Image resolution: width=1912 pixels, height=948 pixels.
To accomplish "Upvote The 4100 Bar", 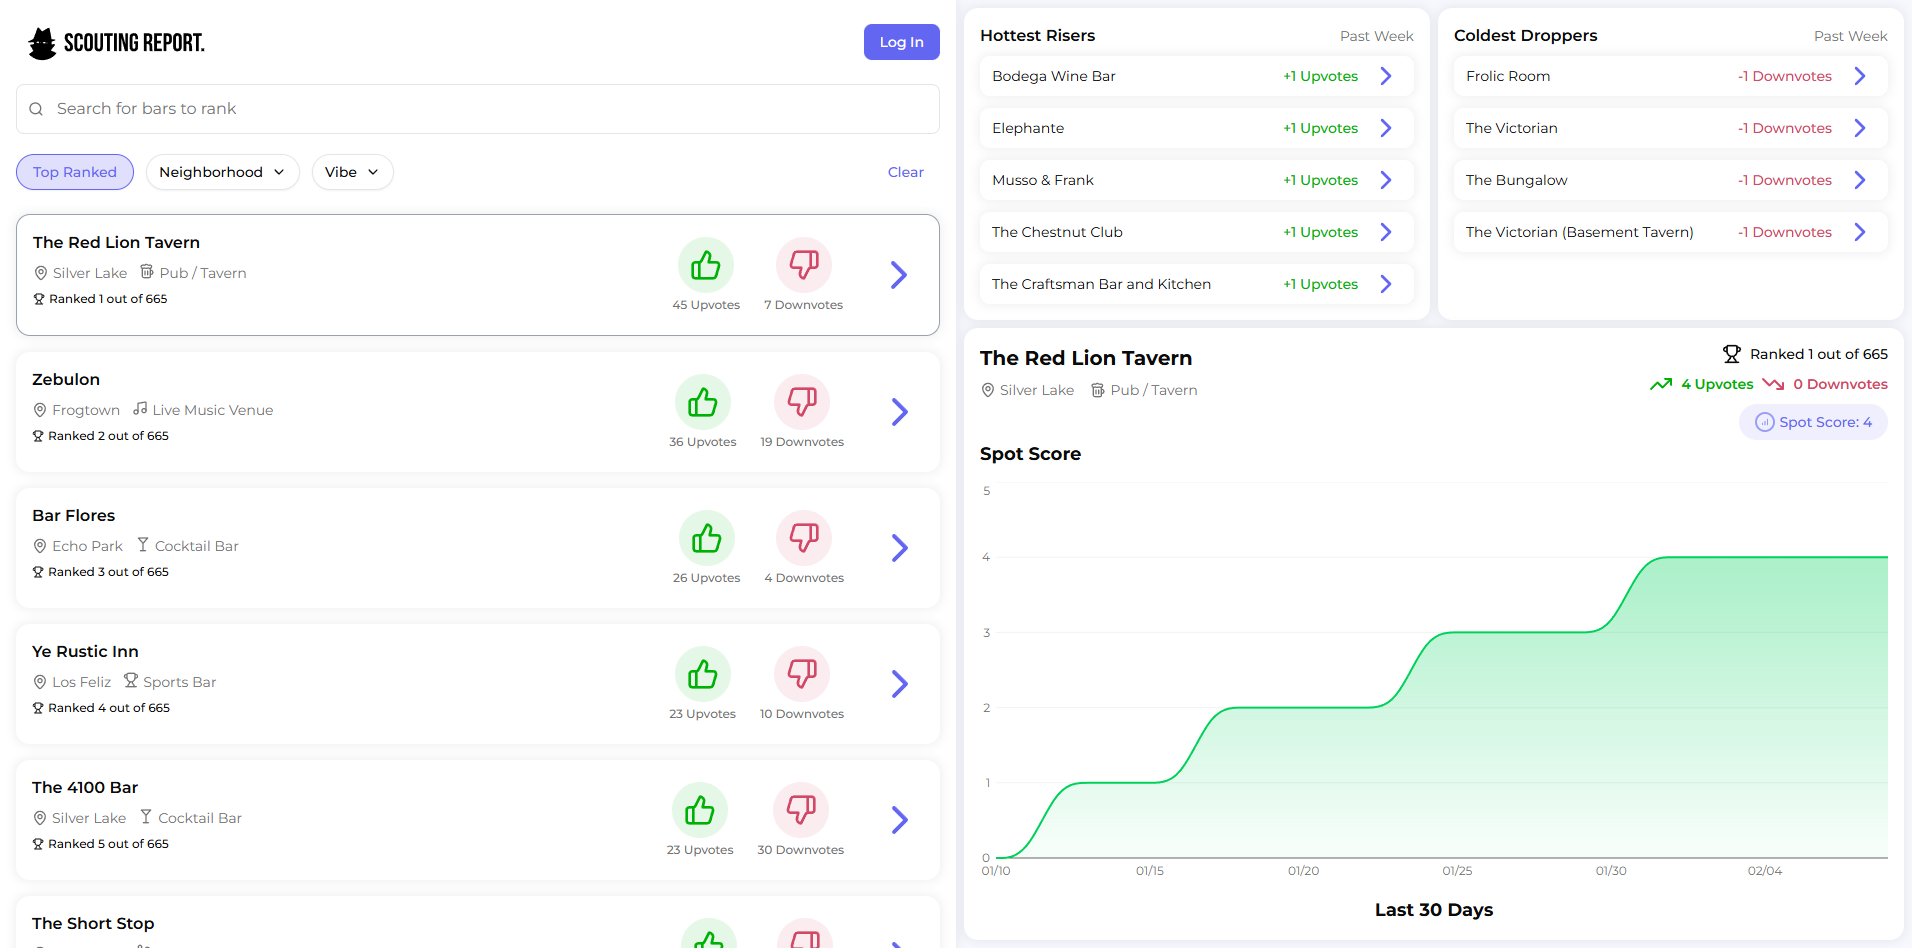I will point(700,811).
